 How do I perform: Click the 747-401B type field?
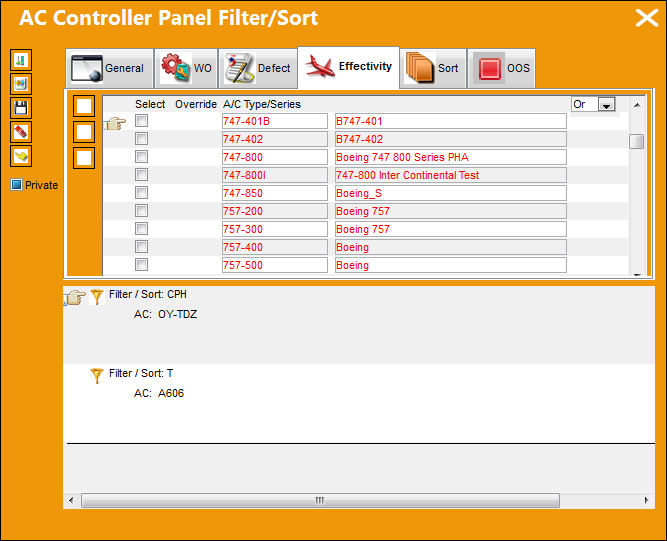point(274,121)
